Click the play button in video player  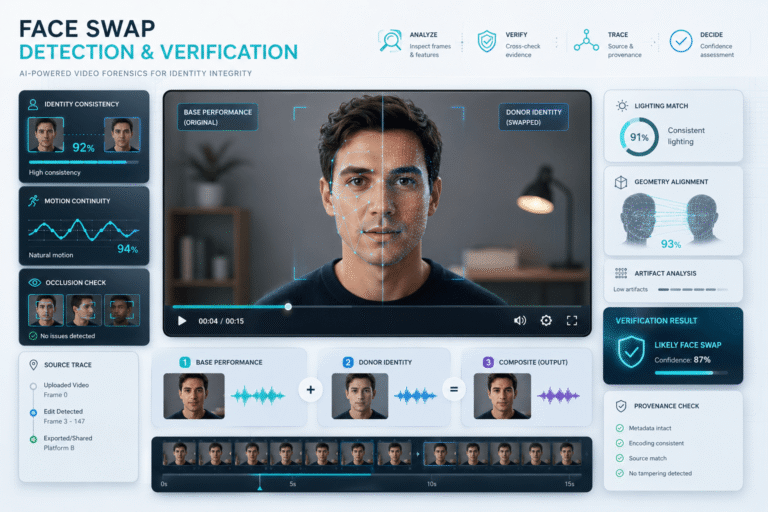point(182,321)
